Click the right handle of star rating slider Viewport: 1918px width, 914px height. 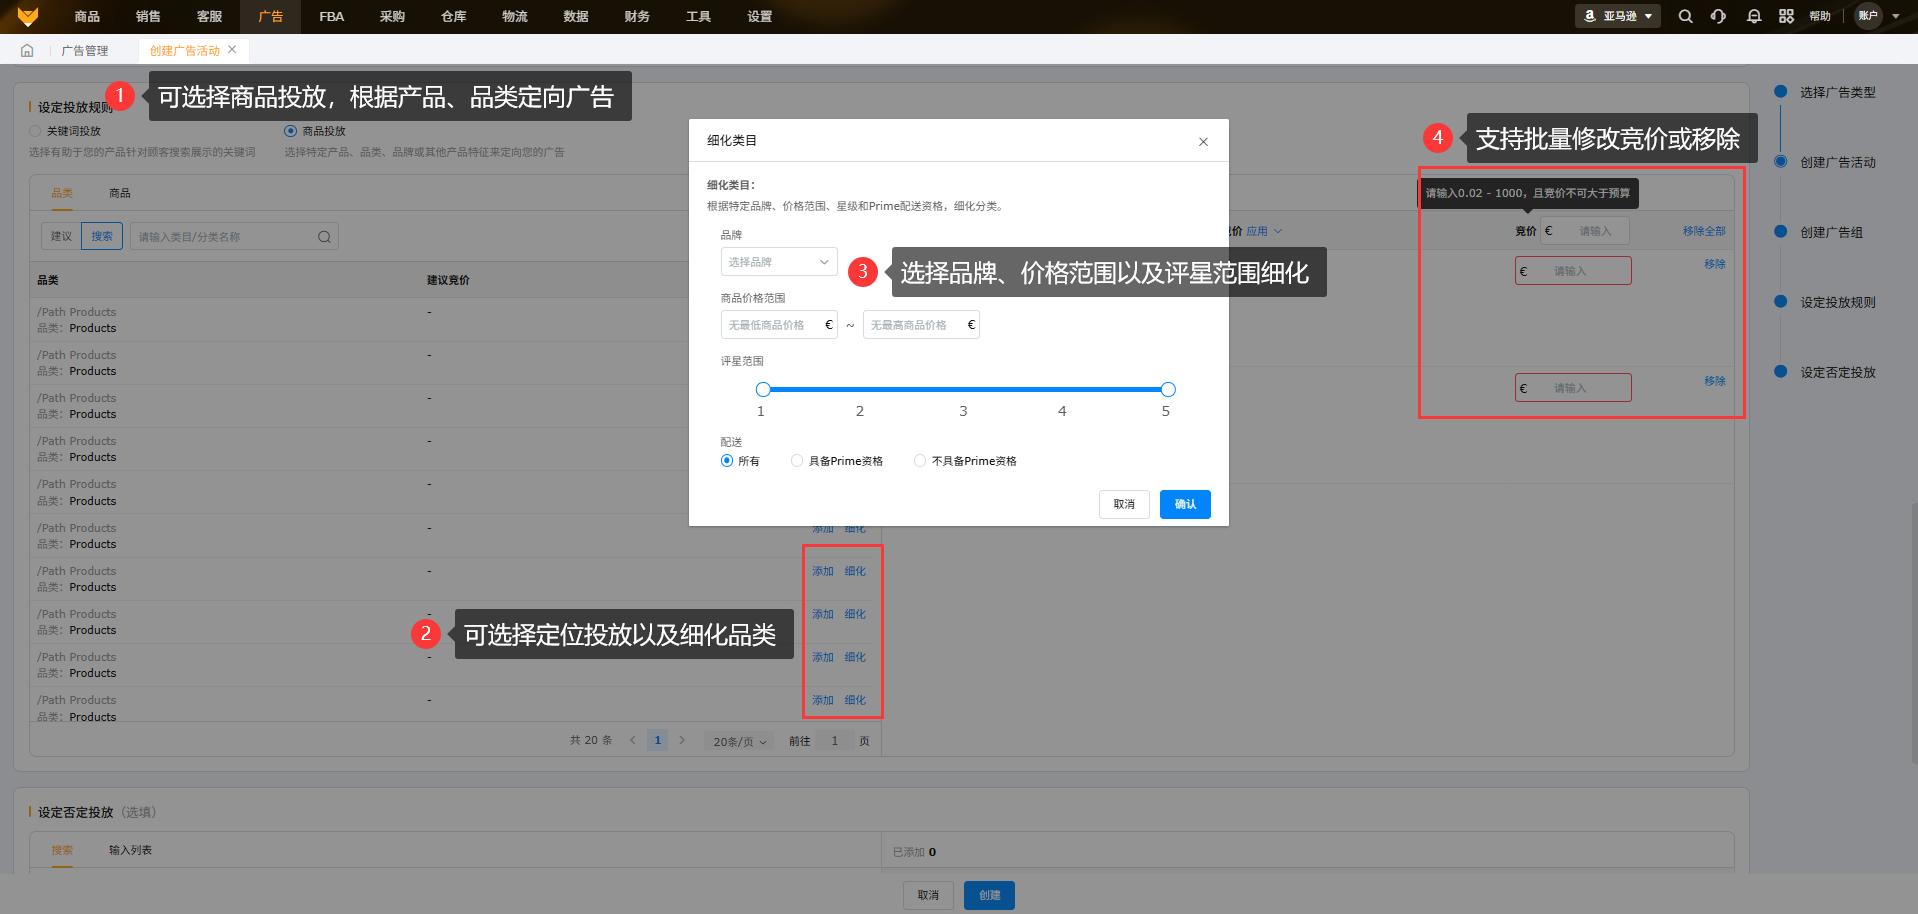point(1168,389)
